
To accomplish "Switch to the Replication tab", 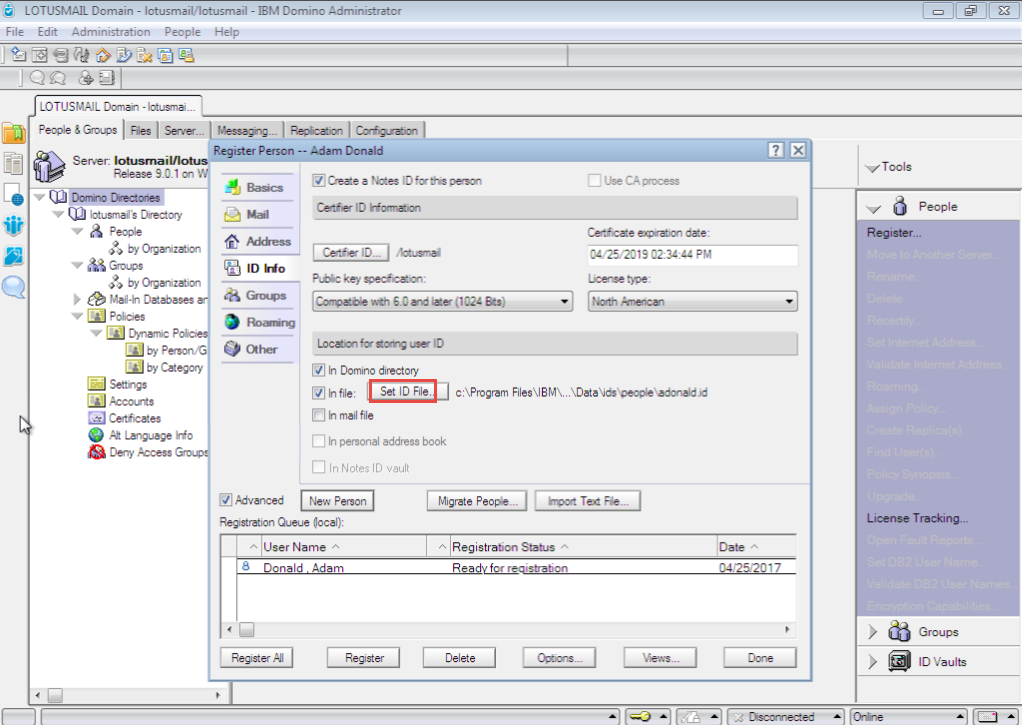I will point(316,130).
